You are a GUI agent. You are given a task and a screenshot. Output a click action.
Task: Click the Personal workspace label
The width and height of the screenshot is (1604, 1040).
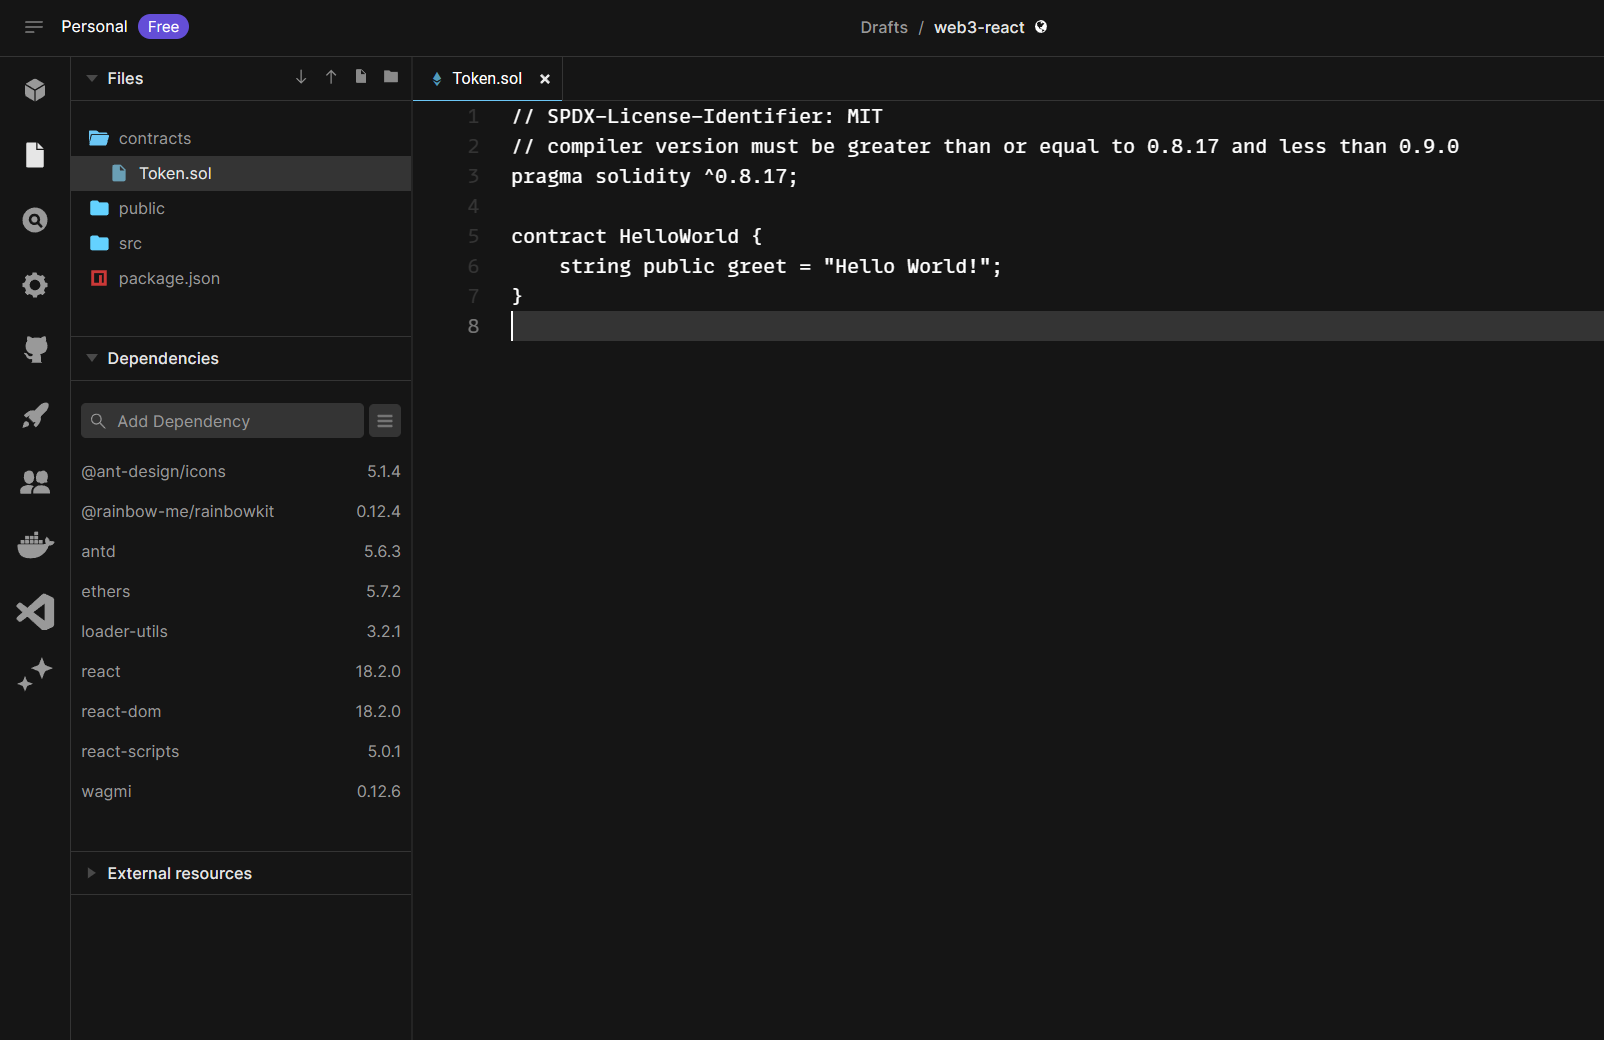click(x=94, y=27)
